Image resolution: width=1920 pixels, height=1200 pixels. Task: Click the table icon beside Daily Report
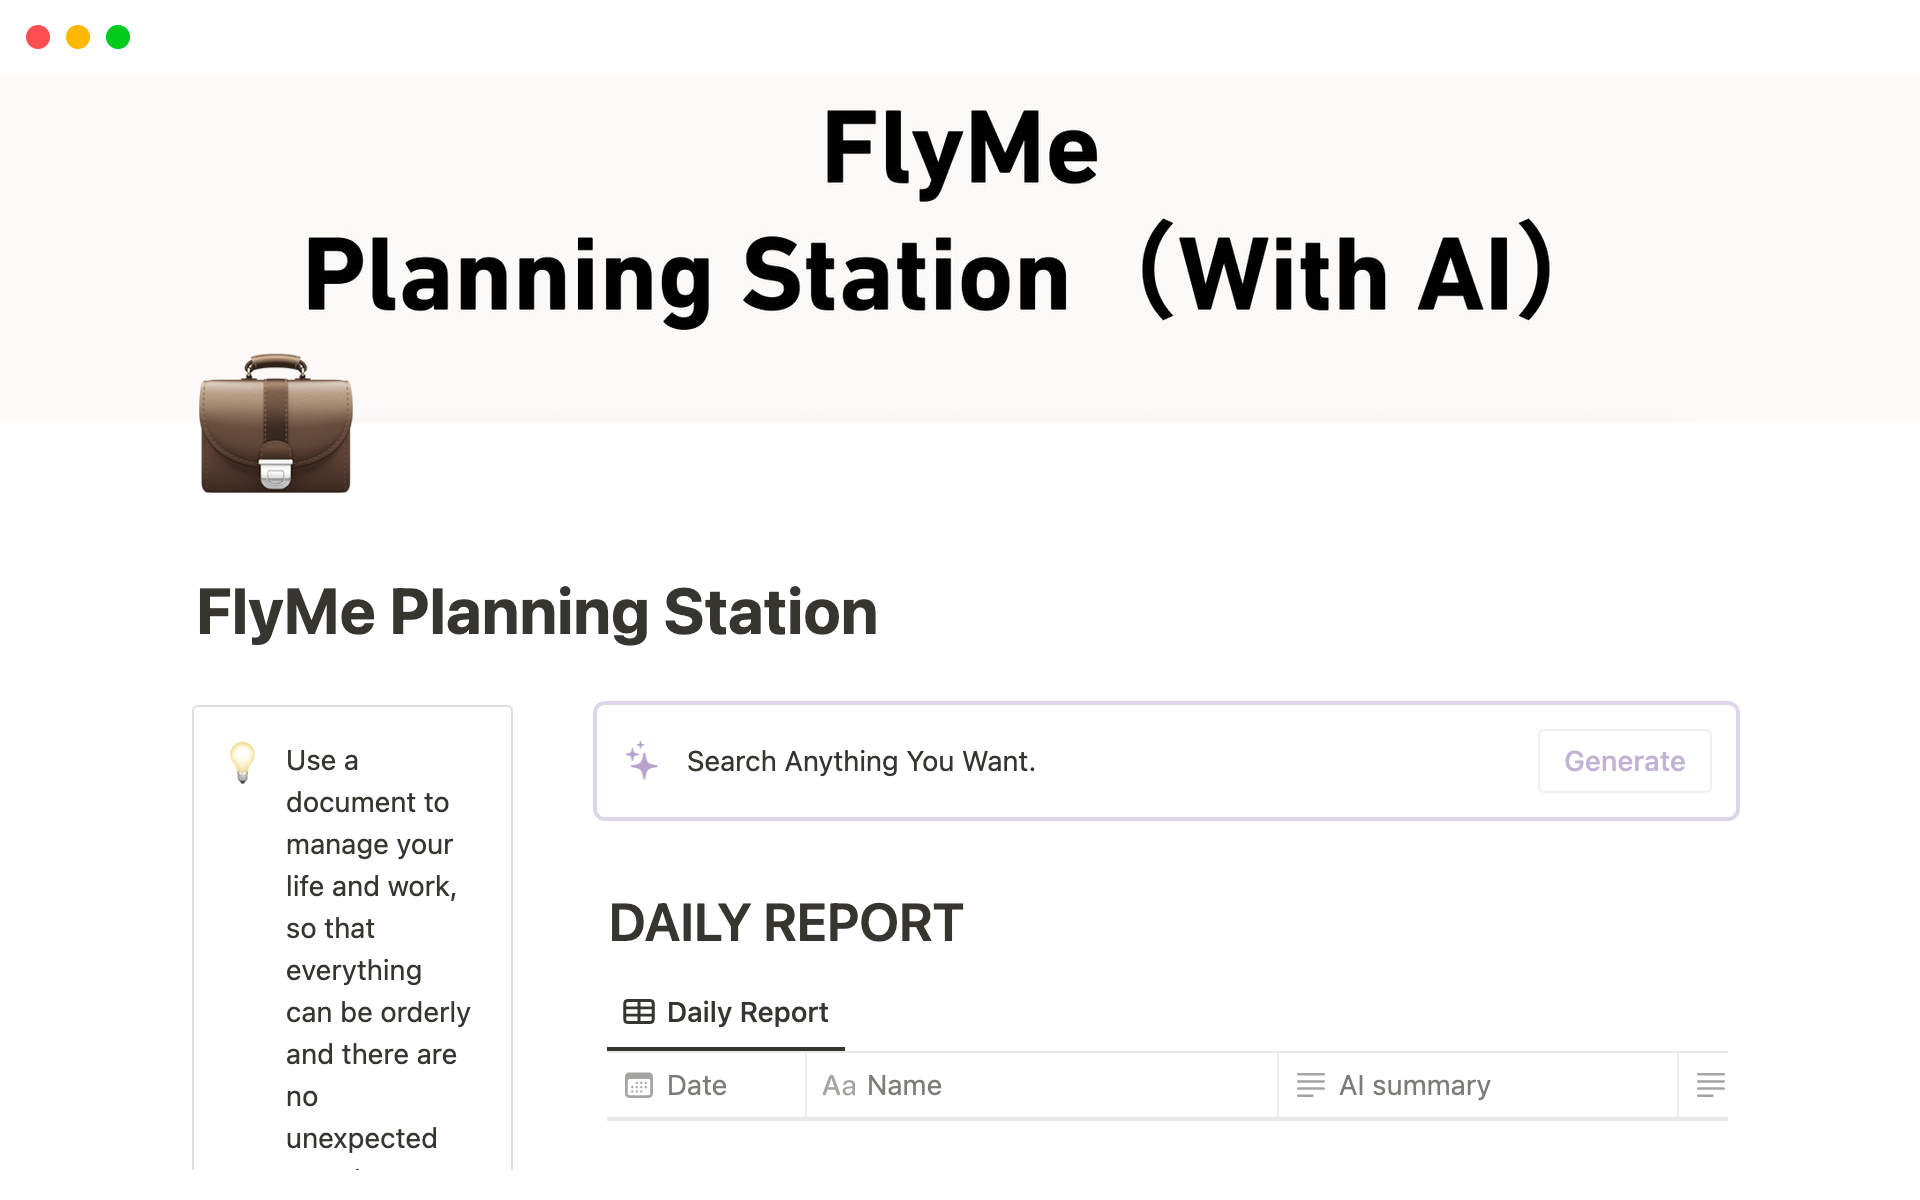(639, 1012)
